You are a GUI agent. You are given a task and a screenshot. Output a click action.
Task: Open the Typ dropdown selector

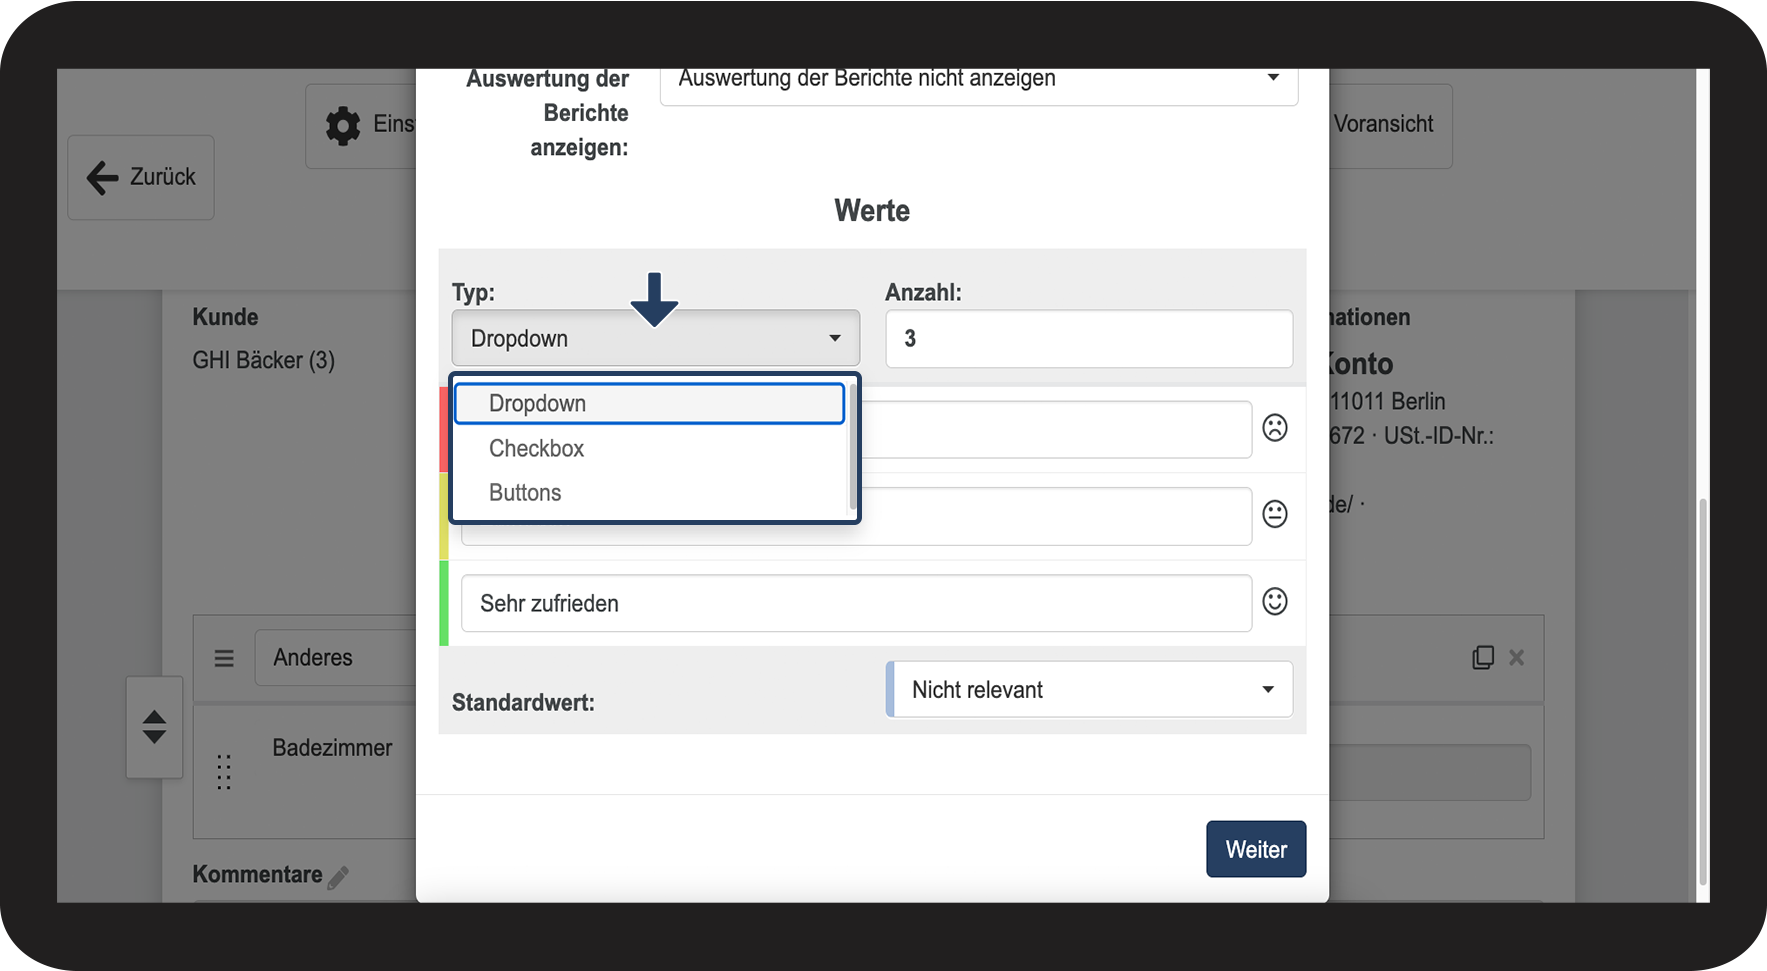coord(656,338)
